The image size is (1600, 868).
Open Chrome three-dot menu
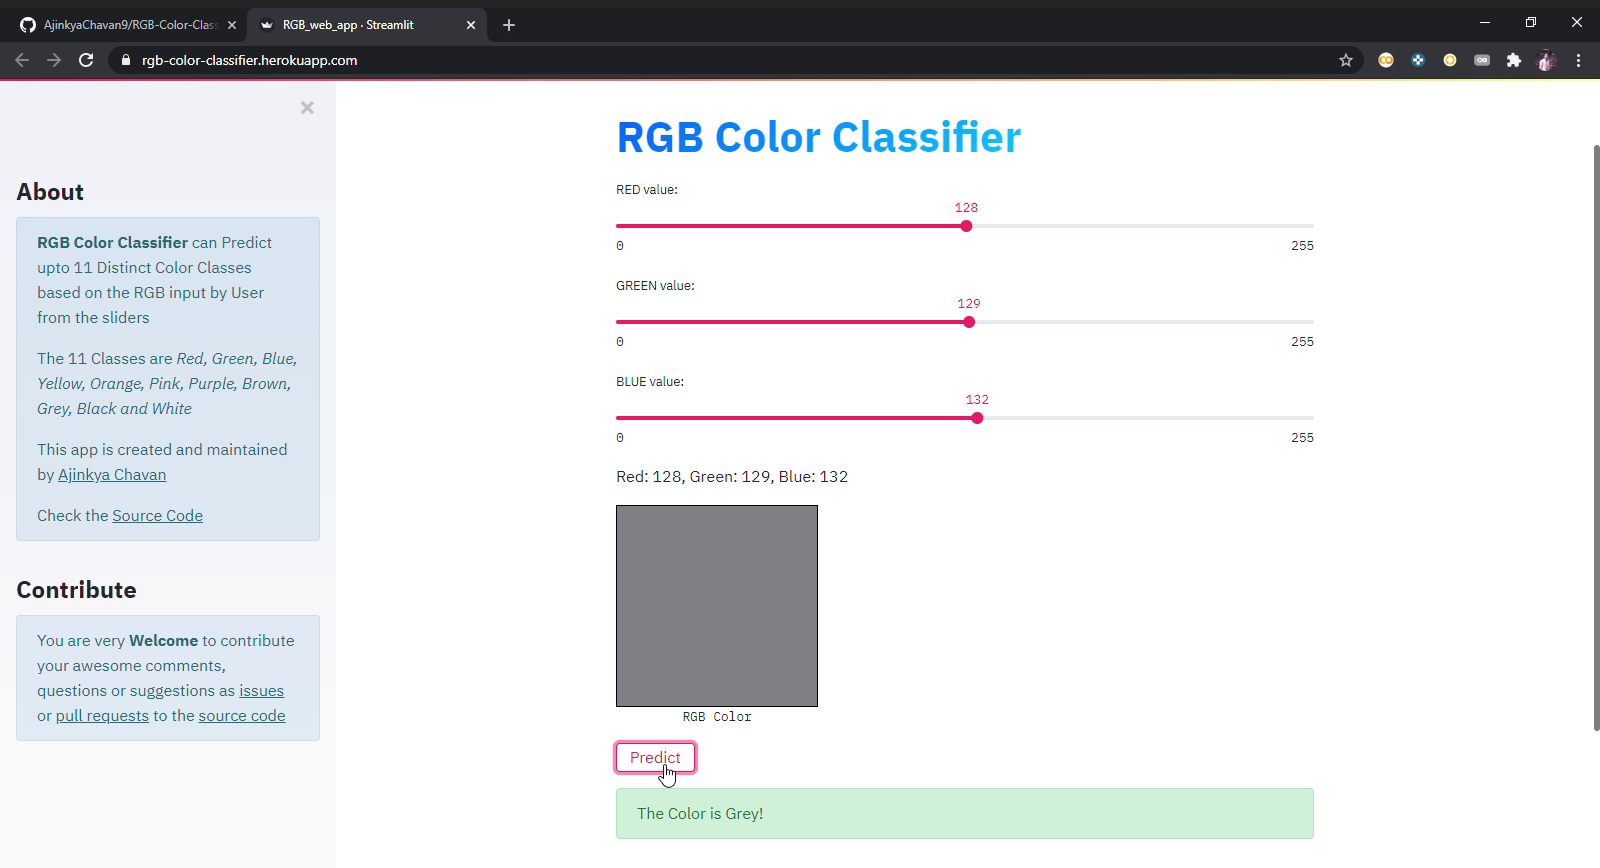click(1578, 60)
